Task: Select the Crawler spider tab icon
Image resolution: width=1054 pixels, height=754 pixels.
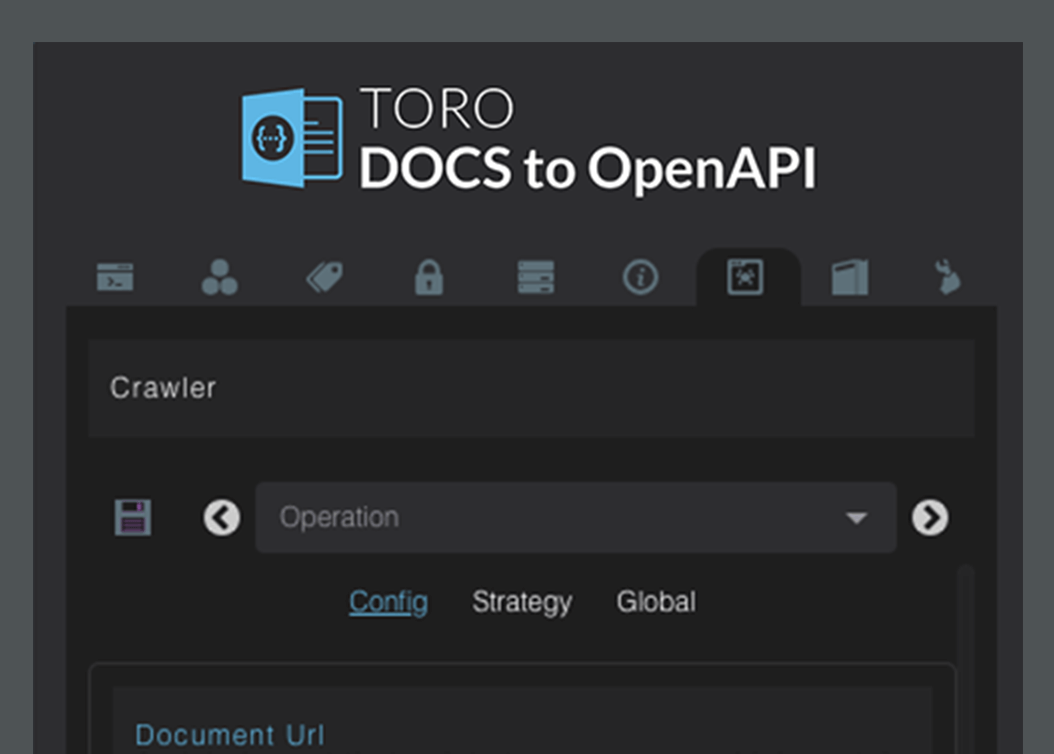Action: click(x=745, y=277)
